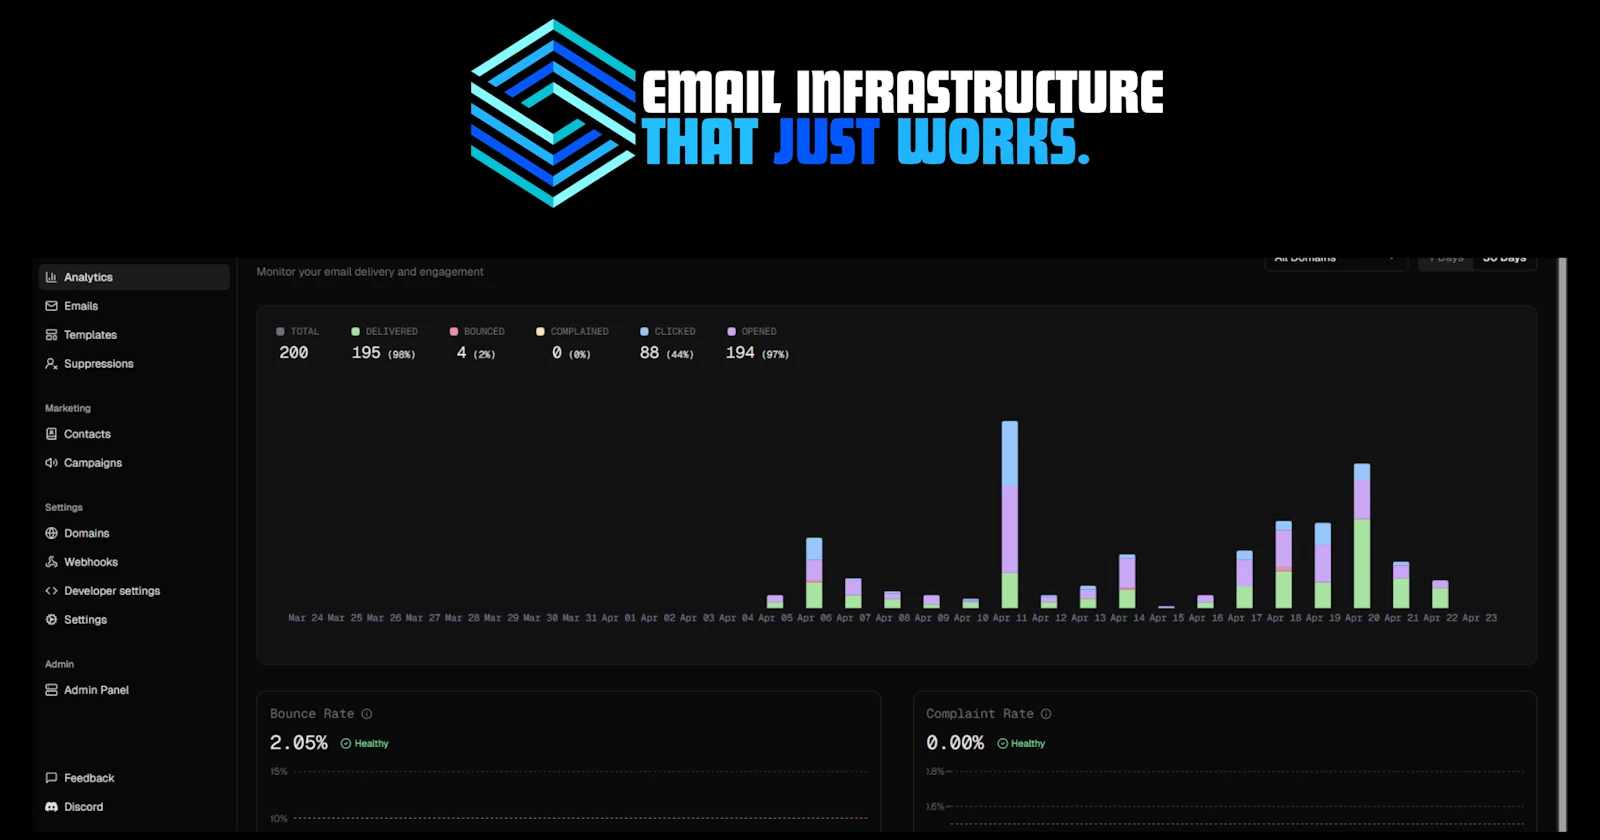1600x840 pixels.
Task: Open Developer settings via the code icon
Action: coord(51,591)
